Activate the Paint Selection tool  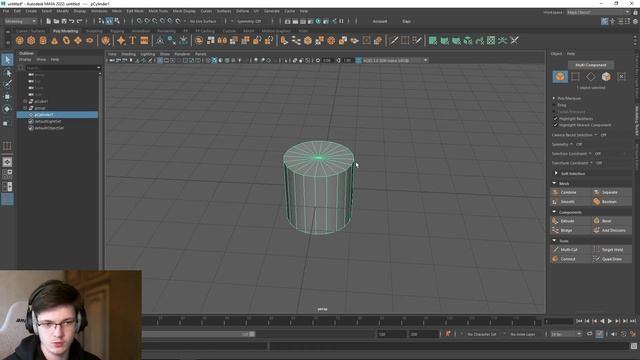[x=7, y=84]
